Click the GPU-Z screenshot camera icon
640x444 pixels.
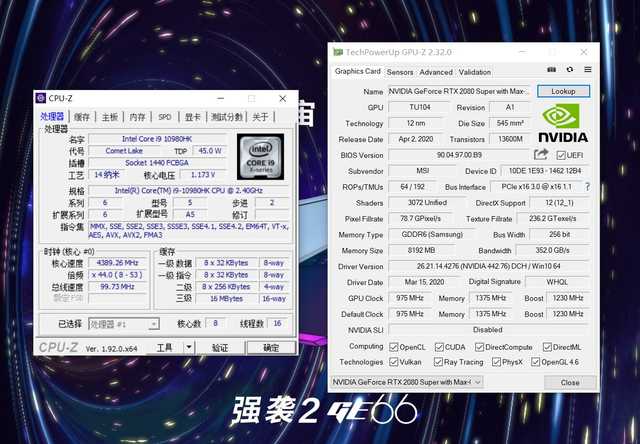click(x=551, y=70)
